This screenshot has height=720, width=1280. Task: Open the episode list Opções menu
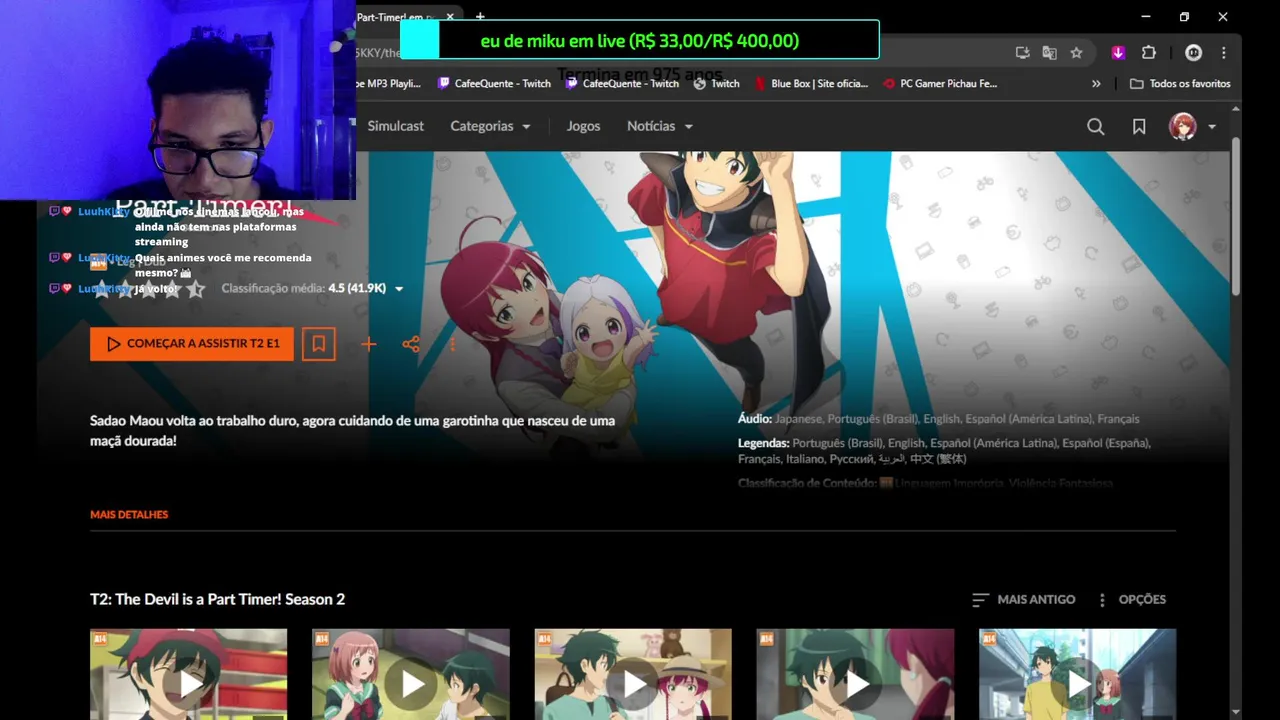tap(1131, 599)
